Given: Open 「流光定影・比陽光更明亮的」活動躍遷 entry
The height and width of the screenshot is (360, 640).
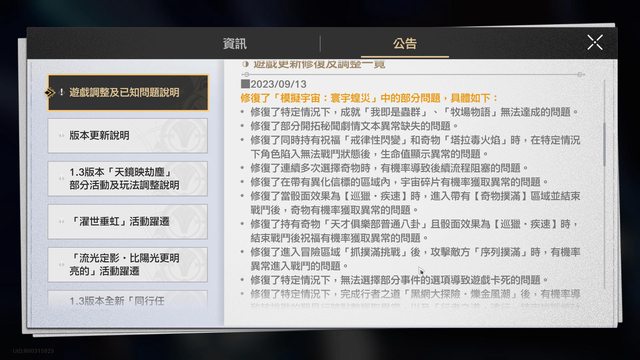Looking at the screenshot, I should (x=128, y=264).
